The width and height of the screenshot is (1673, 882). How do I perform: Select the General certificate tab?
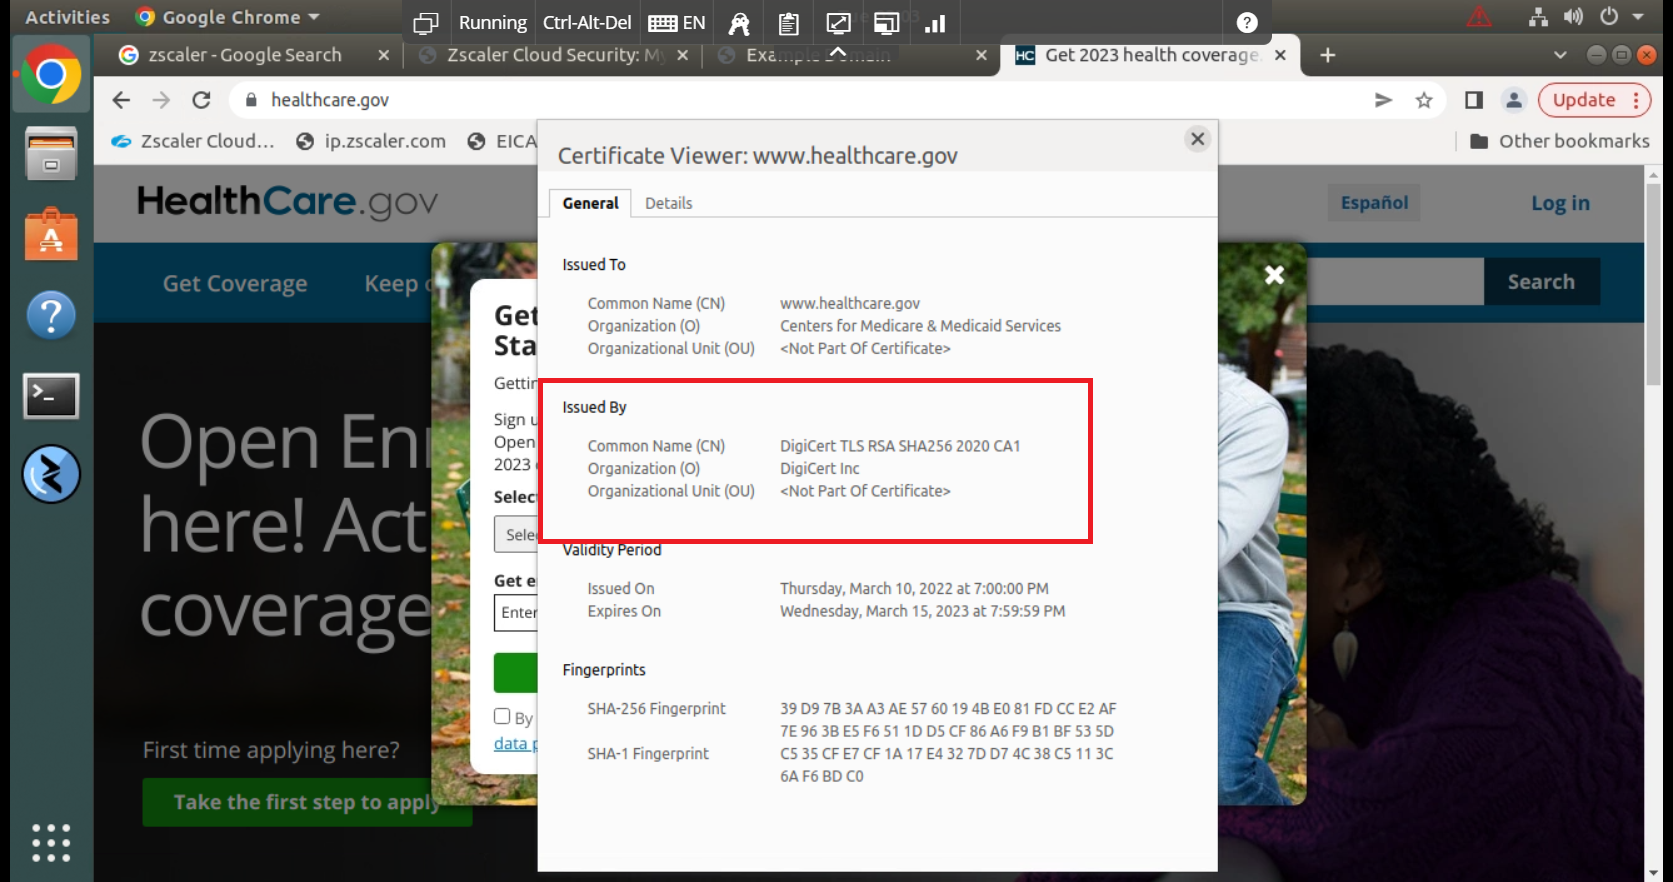tap(590, 203)
